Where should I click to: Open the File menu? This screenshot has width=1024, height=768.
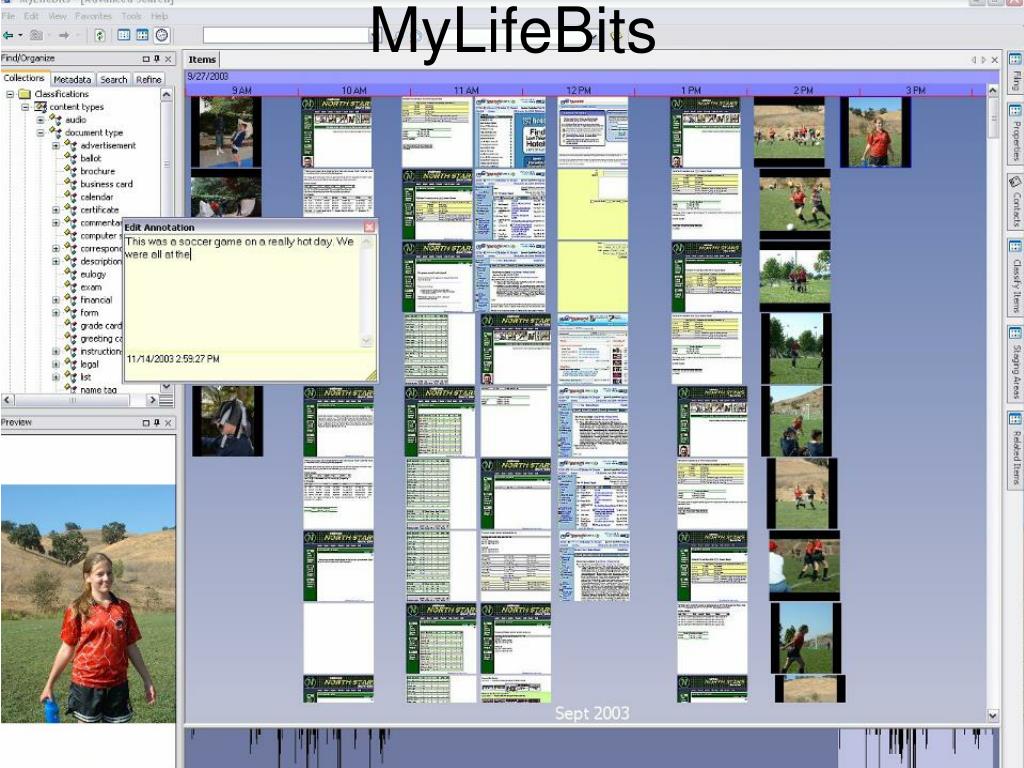[8, 16]
